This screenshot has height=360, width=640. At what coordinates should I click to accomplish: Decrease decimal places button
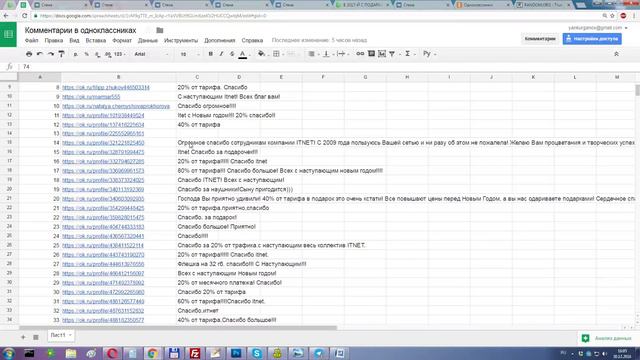tap(97, 54)
